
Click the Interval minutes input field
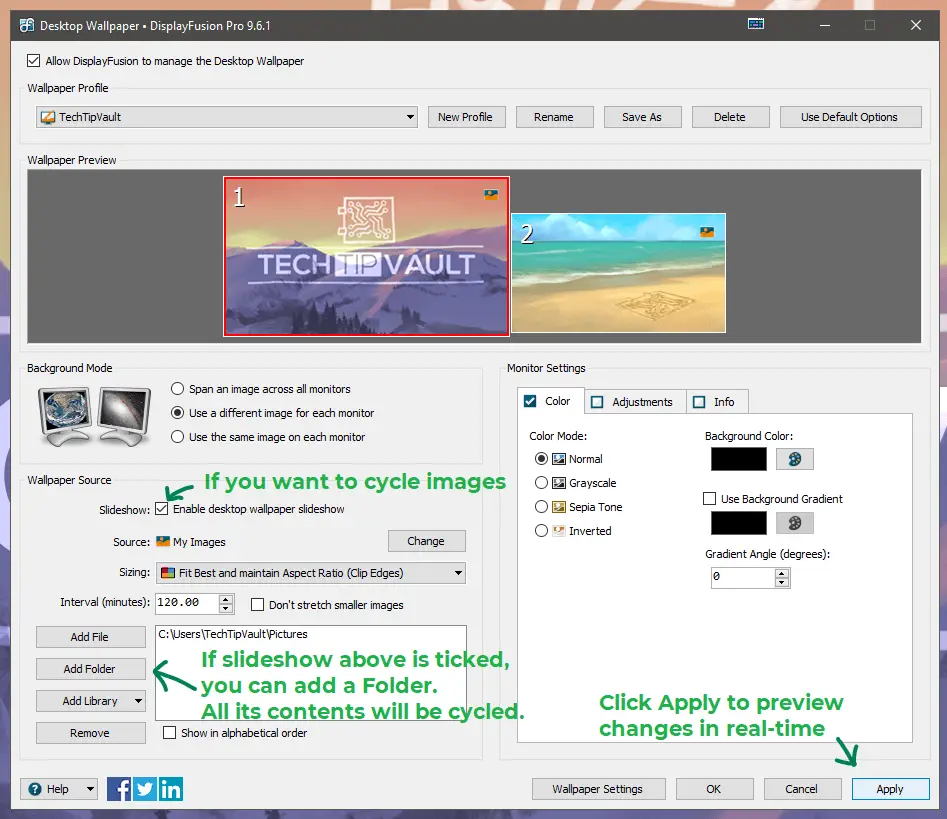(187, 603)
